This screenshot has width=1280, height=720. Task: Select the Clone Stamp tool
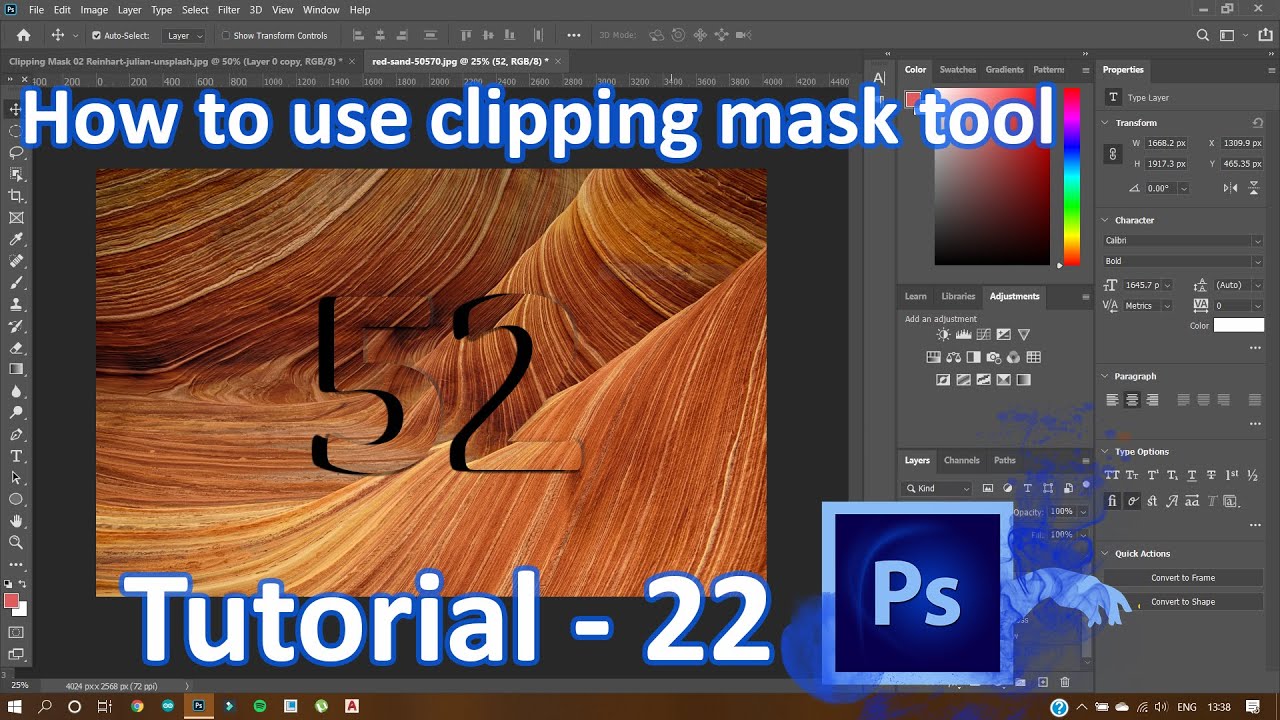pos(16,304)
